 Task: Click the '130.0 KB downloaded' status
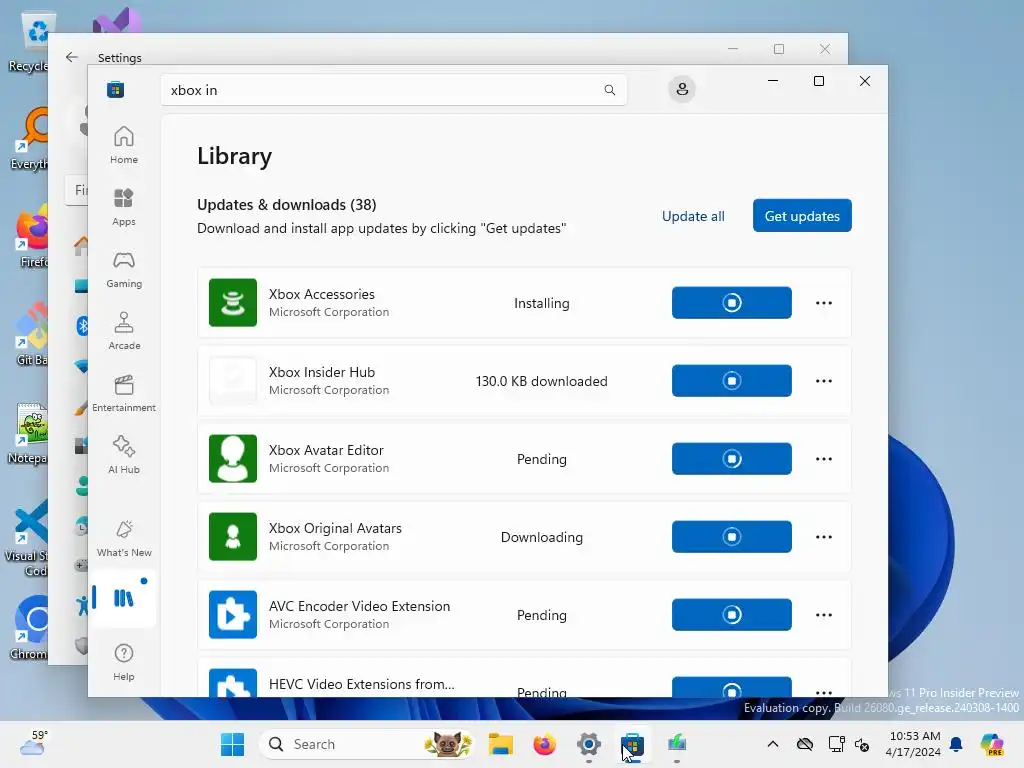541,381
